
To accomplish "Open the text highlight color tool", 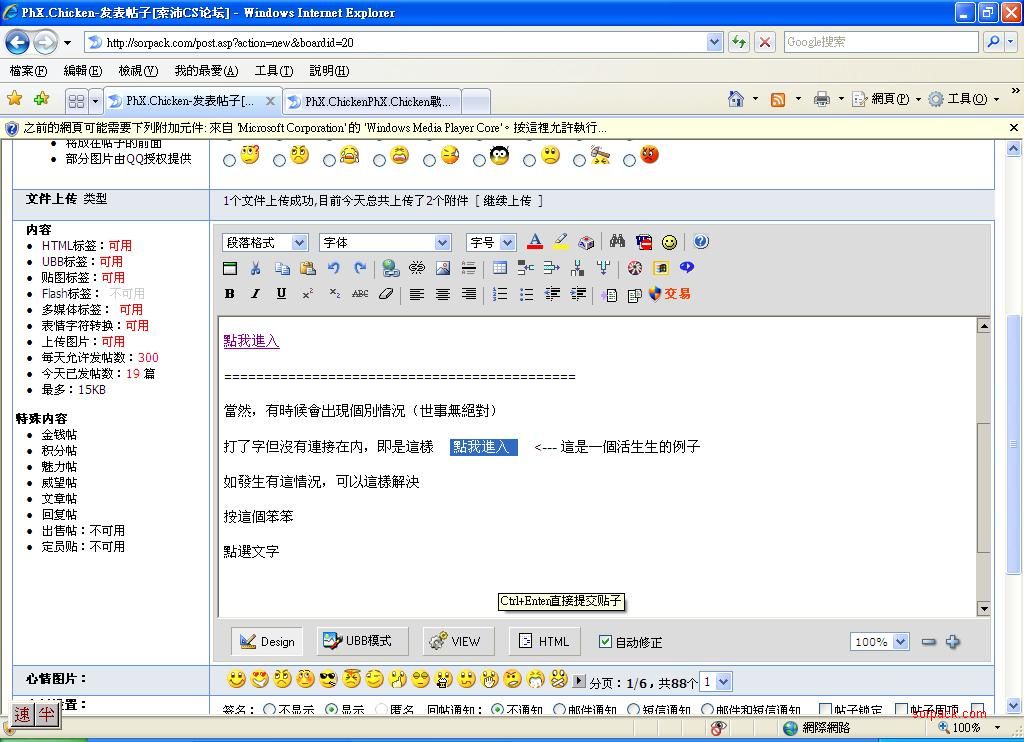I will (x=560, y=242).
